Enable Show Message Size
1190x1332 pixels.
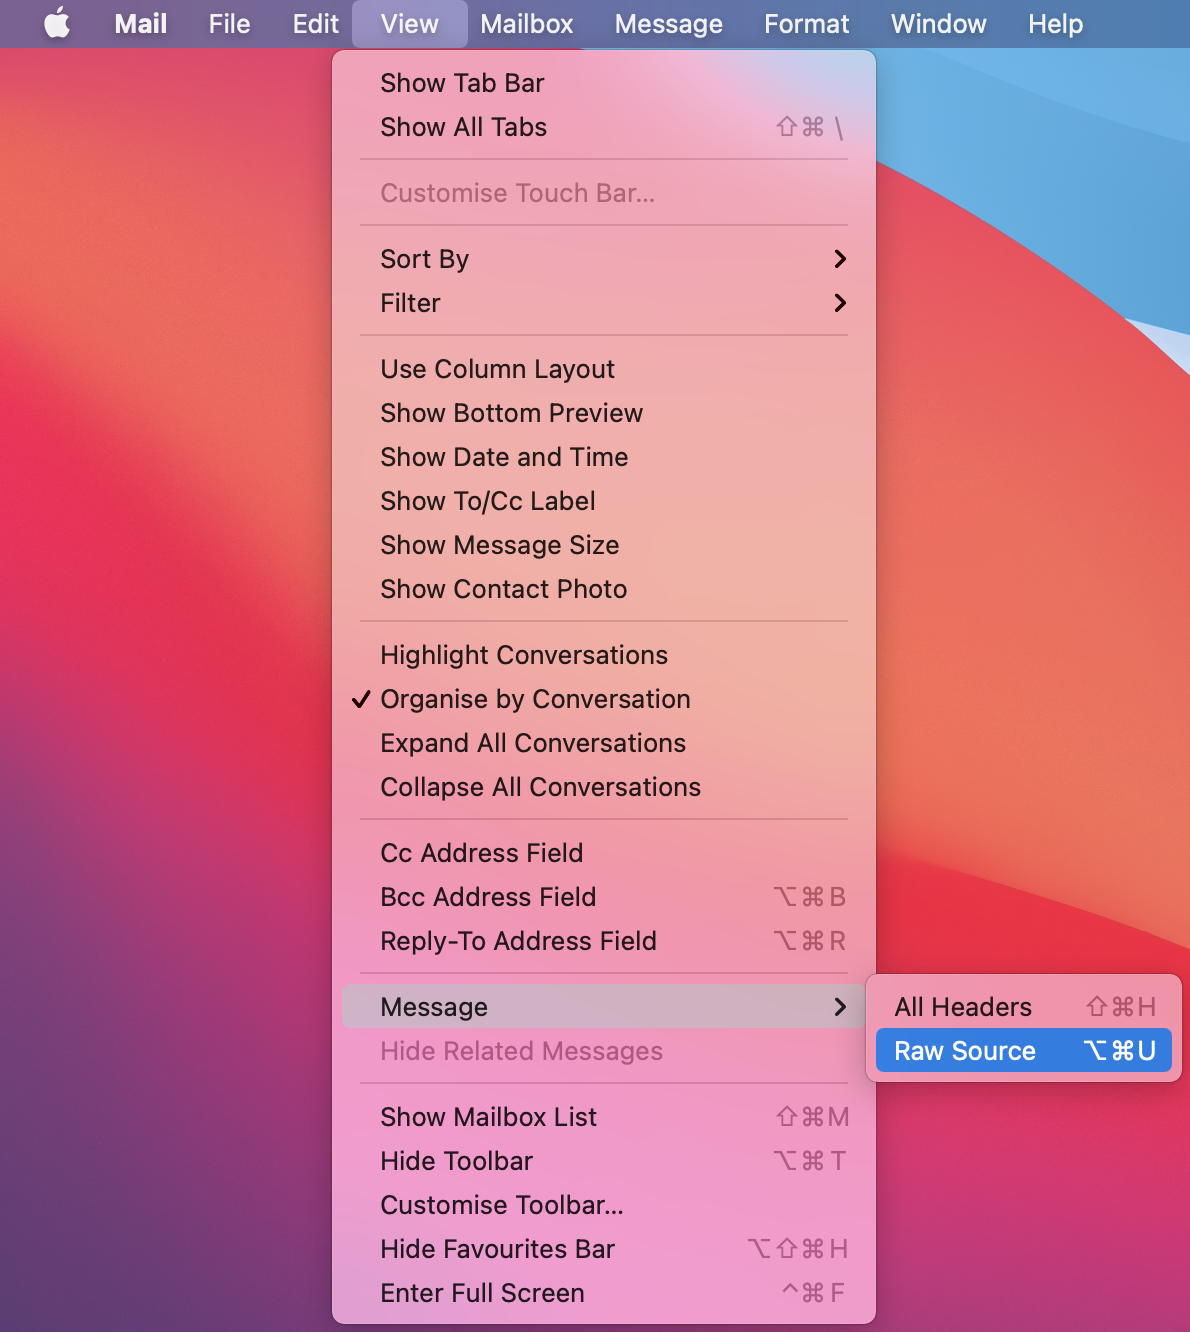[x=604, y=545]
